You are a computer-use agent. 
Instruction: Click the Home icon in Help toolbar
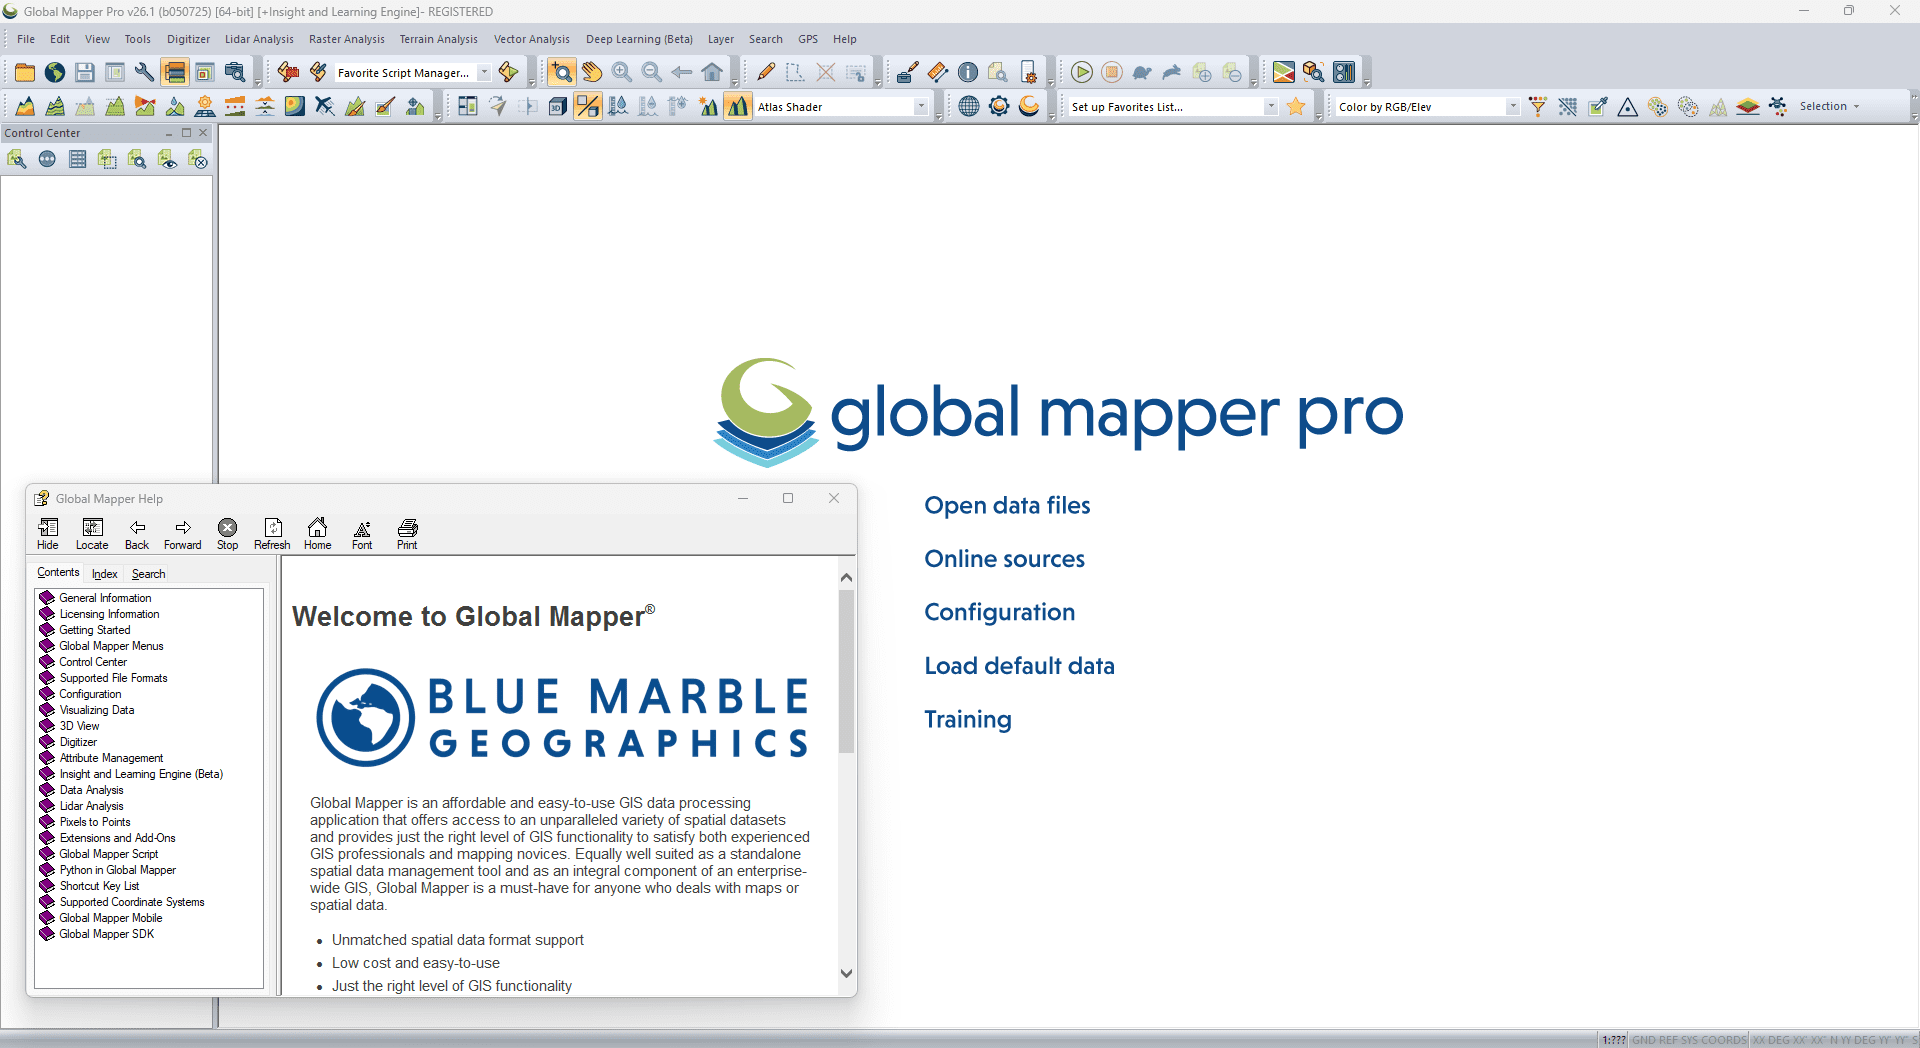tap(317, 534)
